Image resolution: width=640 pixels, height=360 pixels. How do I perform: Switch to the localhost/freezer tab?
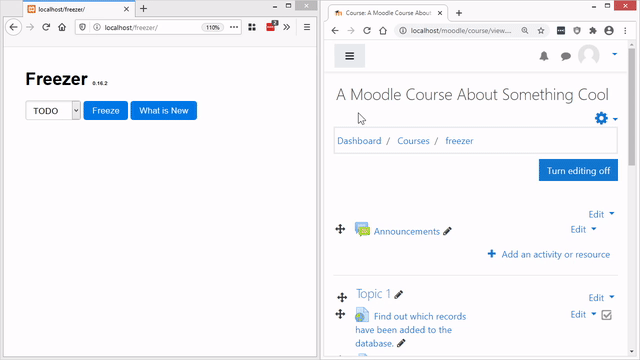point(78,9)
